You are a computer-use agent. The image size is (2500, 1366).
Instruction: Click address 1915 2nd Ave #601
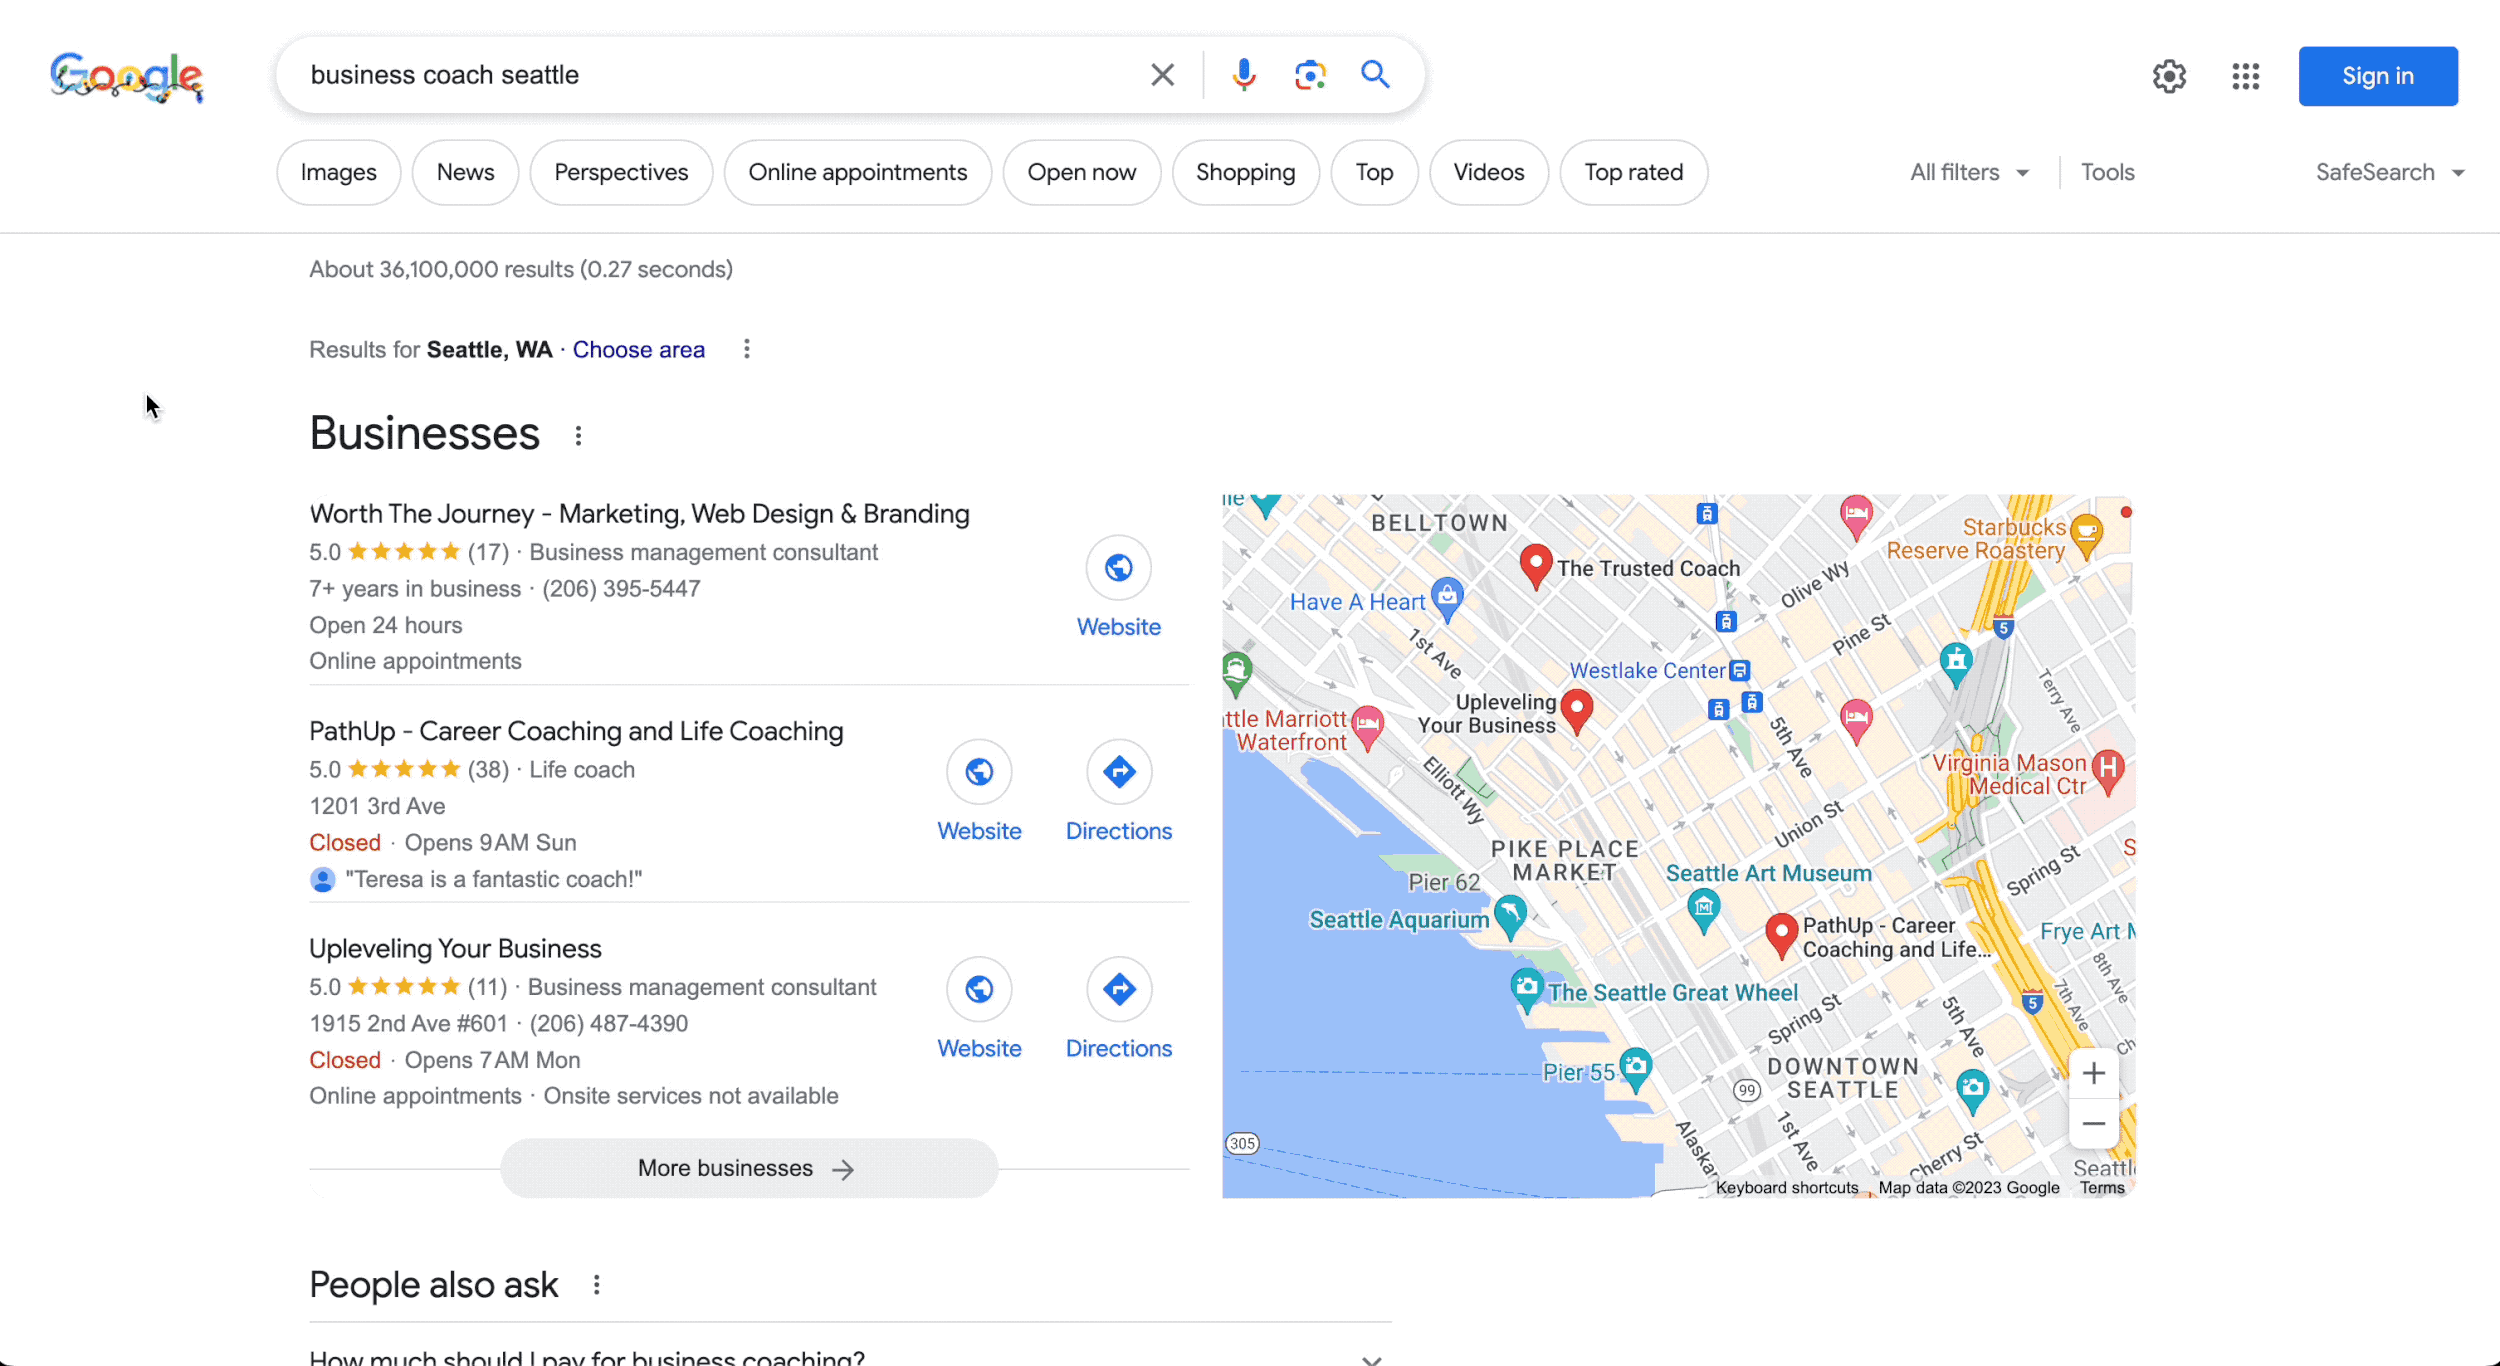pyautogui.click(x=409, y=1024)
